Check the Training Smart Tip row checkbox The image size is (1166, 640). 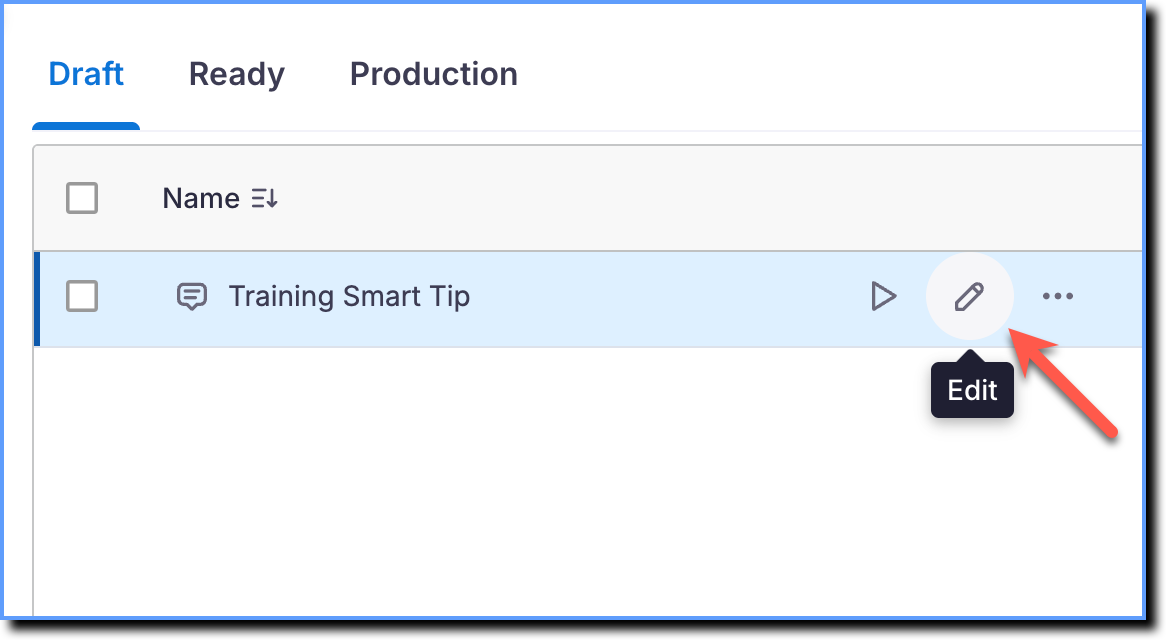(82, 296)
